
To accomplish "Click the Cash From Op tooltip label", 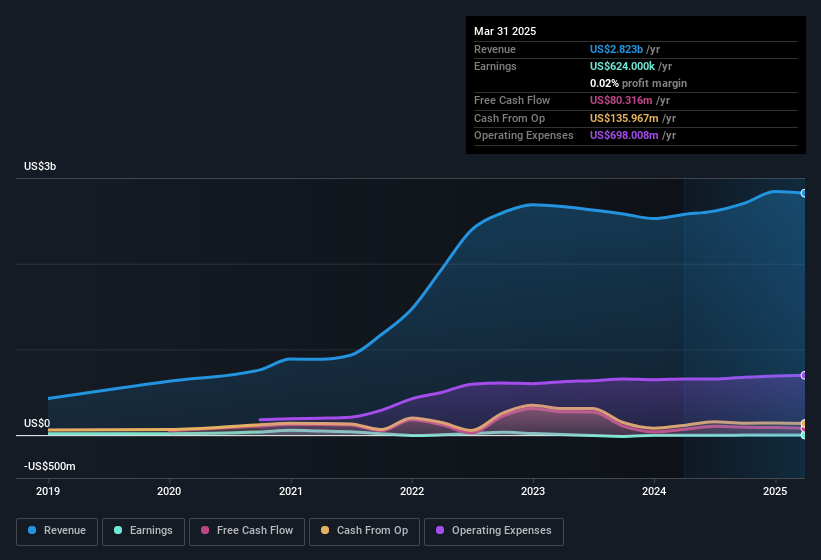I will (509, 118).
